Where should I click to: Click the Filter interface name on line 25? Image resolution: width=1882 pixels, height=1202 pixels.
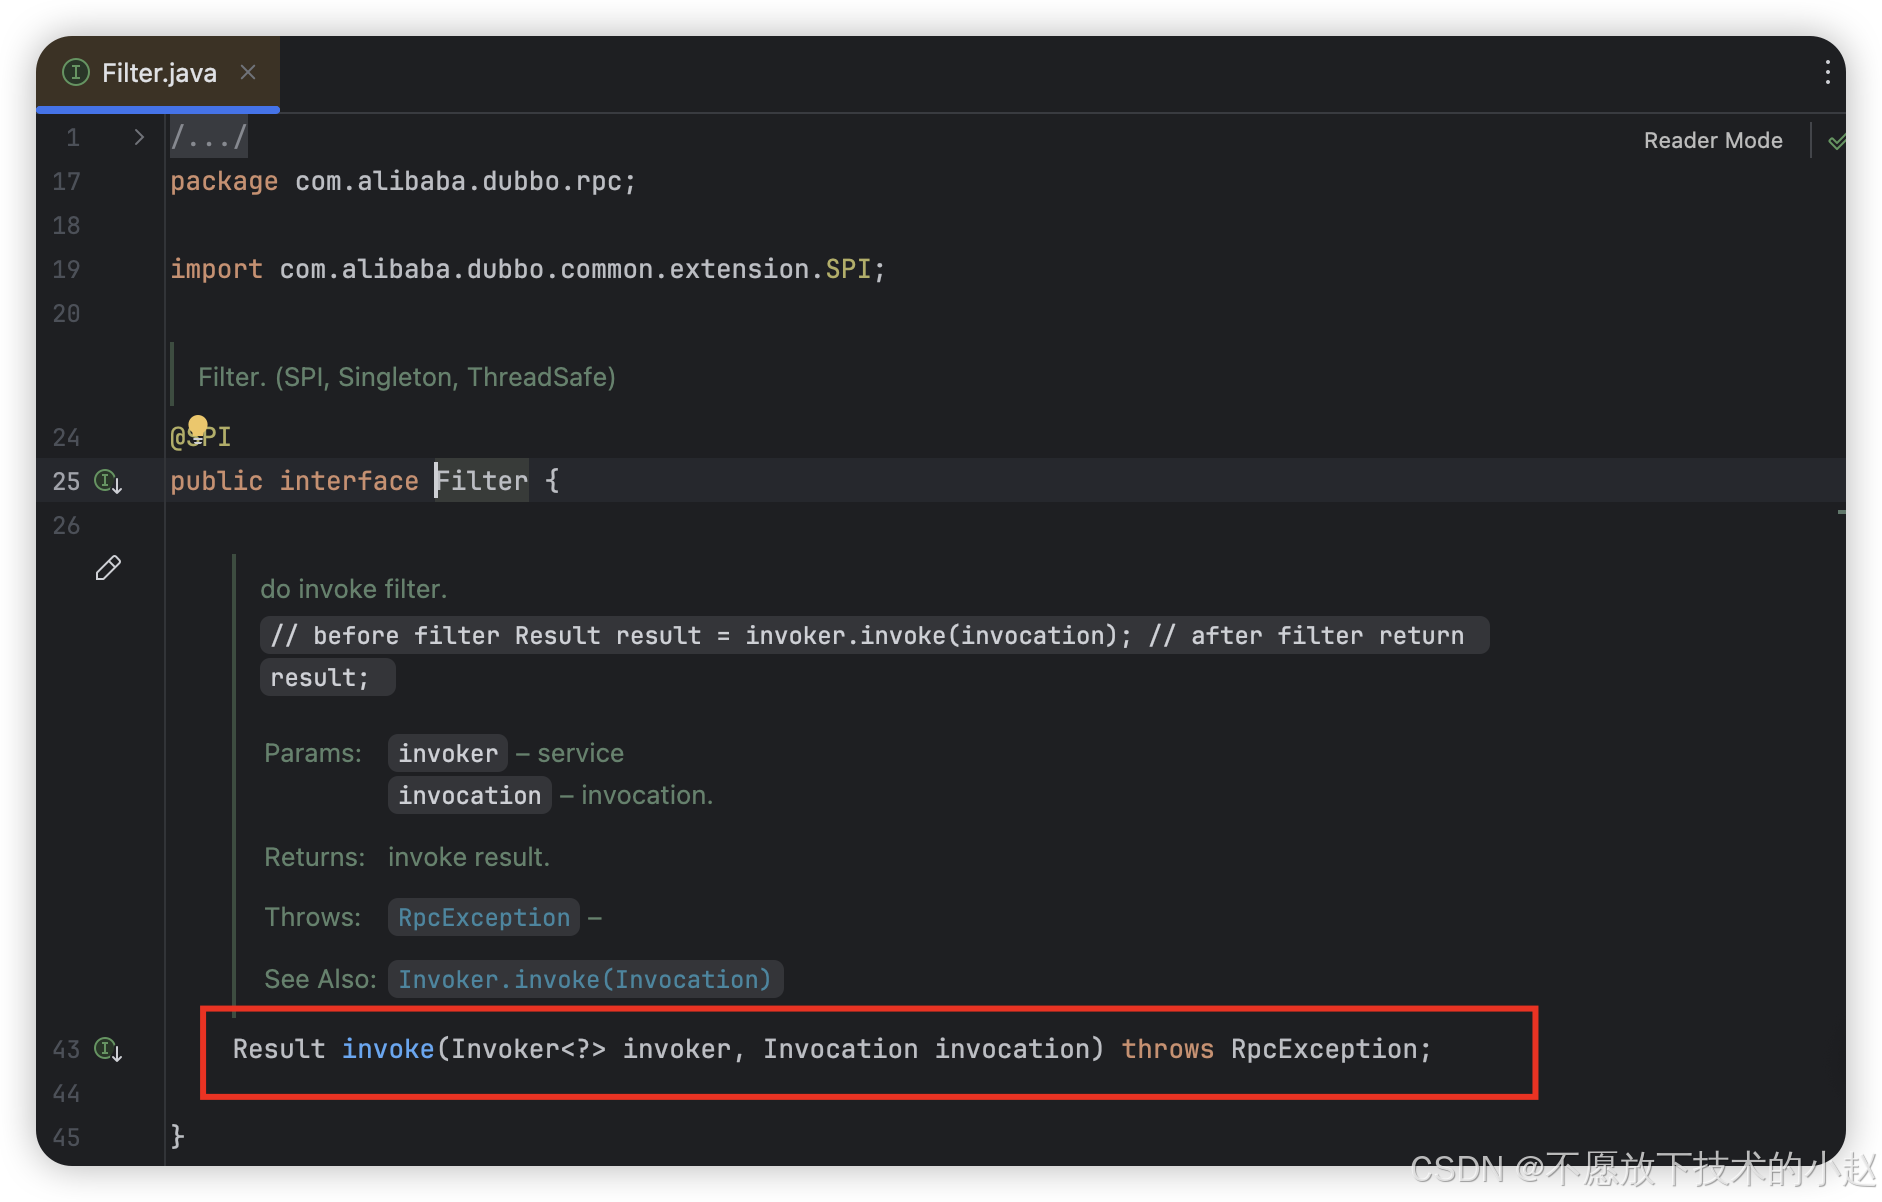(482, 481)
